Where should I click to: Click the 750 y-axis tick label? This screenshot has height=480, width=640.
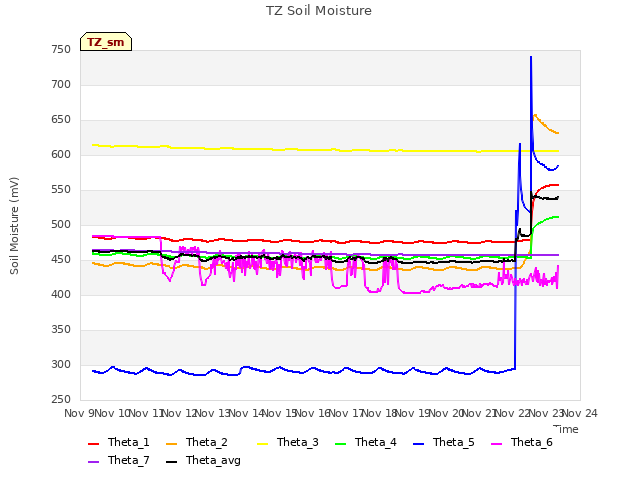[x=61, y=49]
